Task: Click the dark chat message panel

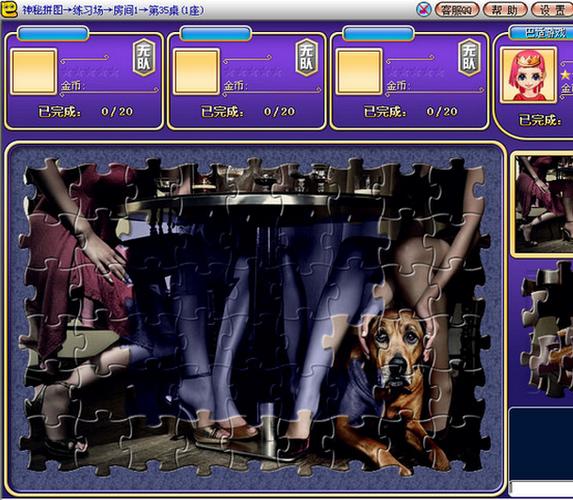Action: [541, 443]
